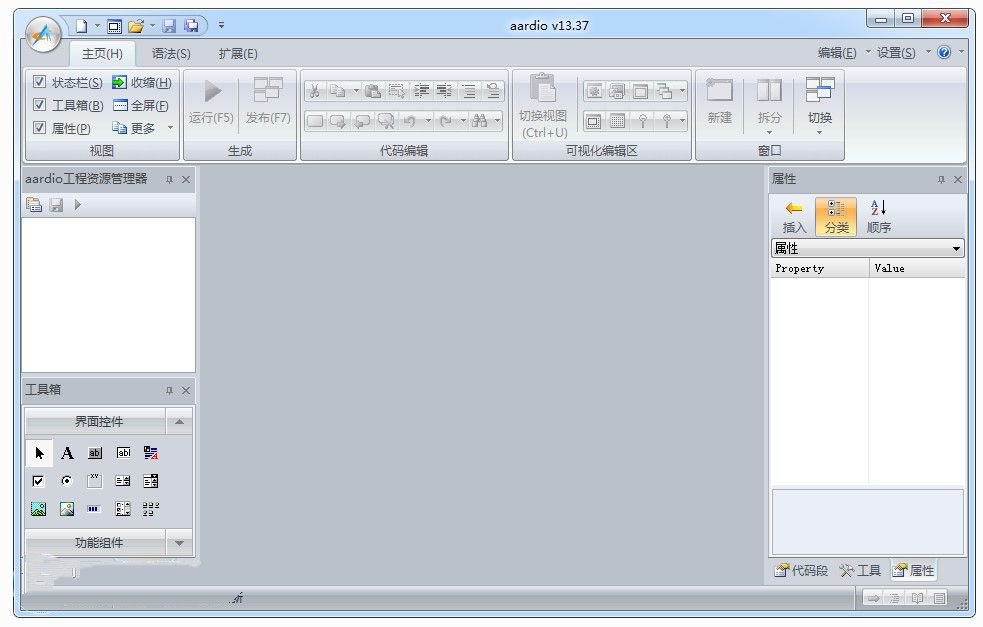Toggle 分类 categorized view in properties
This screenshot has width=983, height=627.
(x=836, y=216)
